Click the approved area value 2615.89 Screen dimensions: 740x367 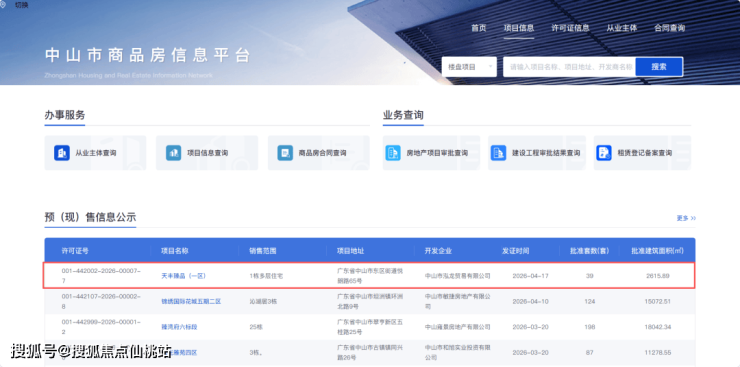click(x=658, y=275)
